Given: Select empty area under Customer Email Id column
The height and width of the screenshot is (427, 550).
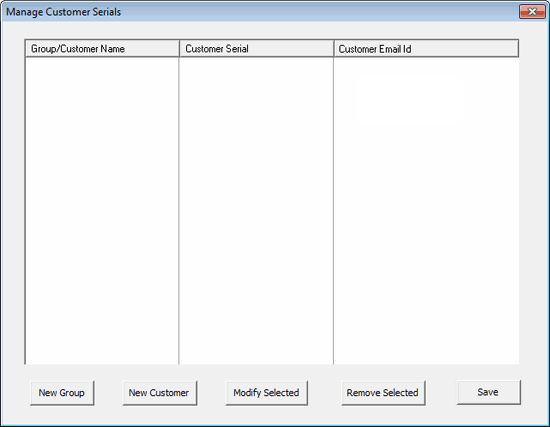Looking at the screenshot, I should coord(426,211).
